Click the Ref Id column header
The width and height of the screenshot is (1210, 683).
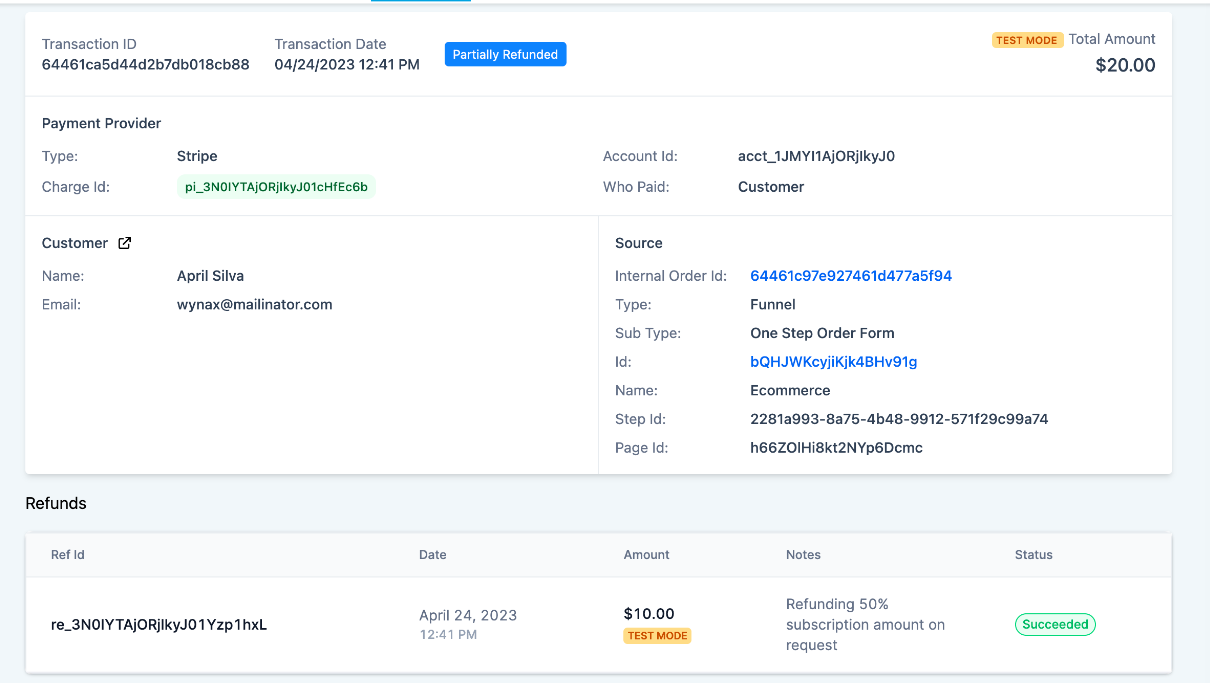(x=68, y=555)
